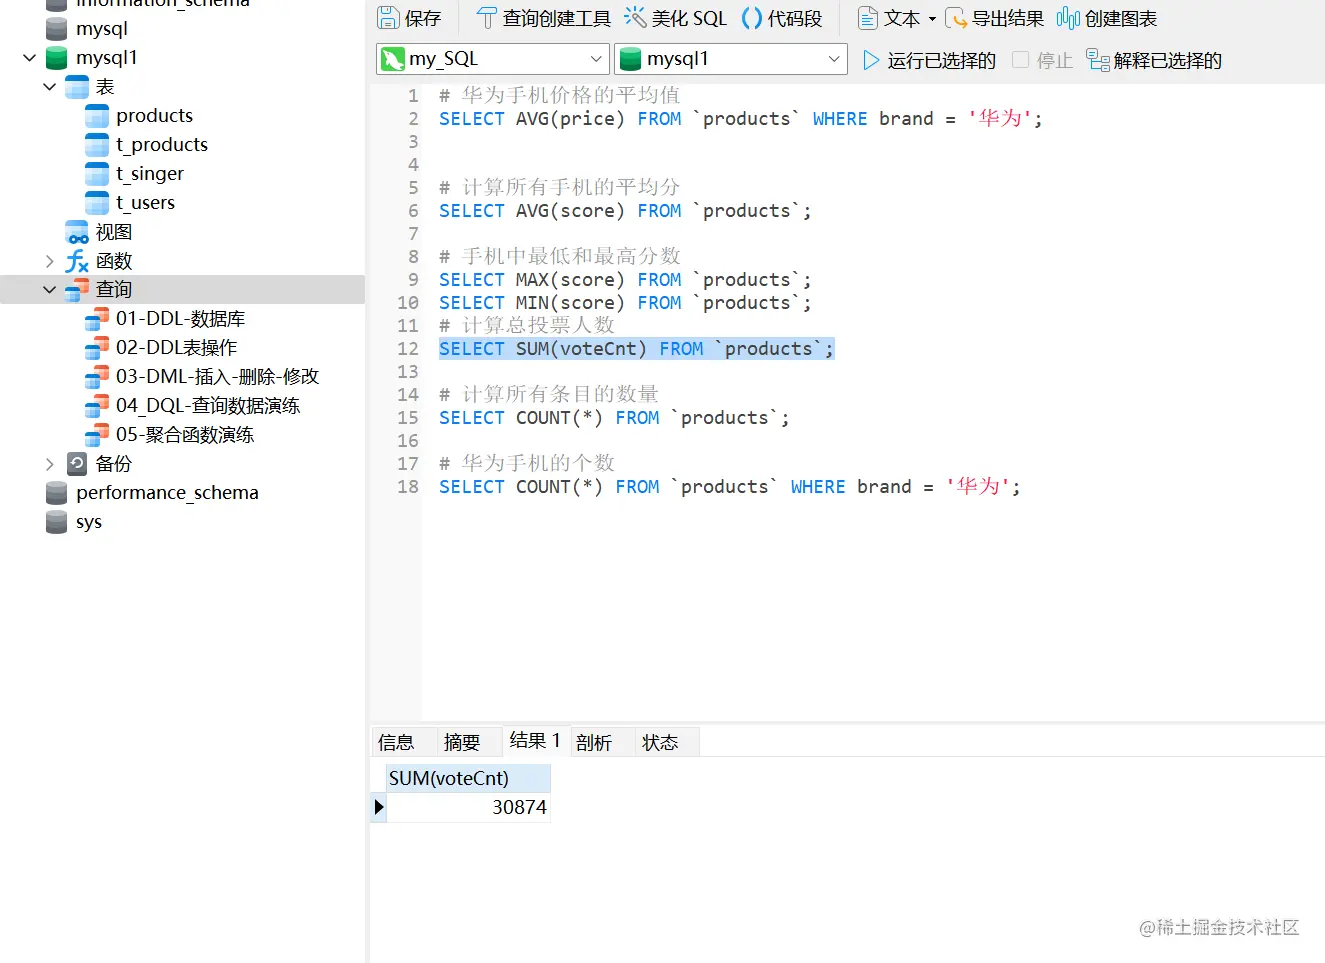Screen dimensions: 1325x963
Task: Select the 结果 1 (Result 1) tab
Action: point(536,740)
